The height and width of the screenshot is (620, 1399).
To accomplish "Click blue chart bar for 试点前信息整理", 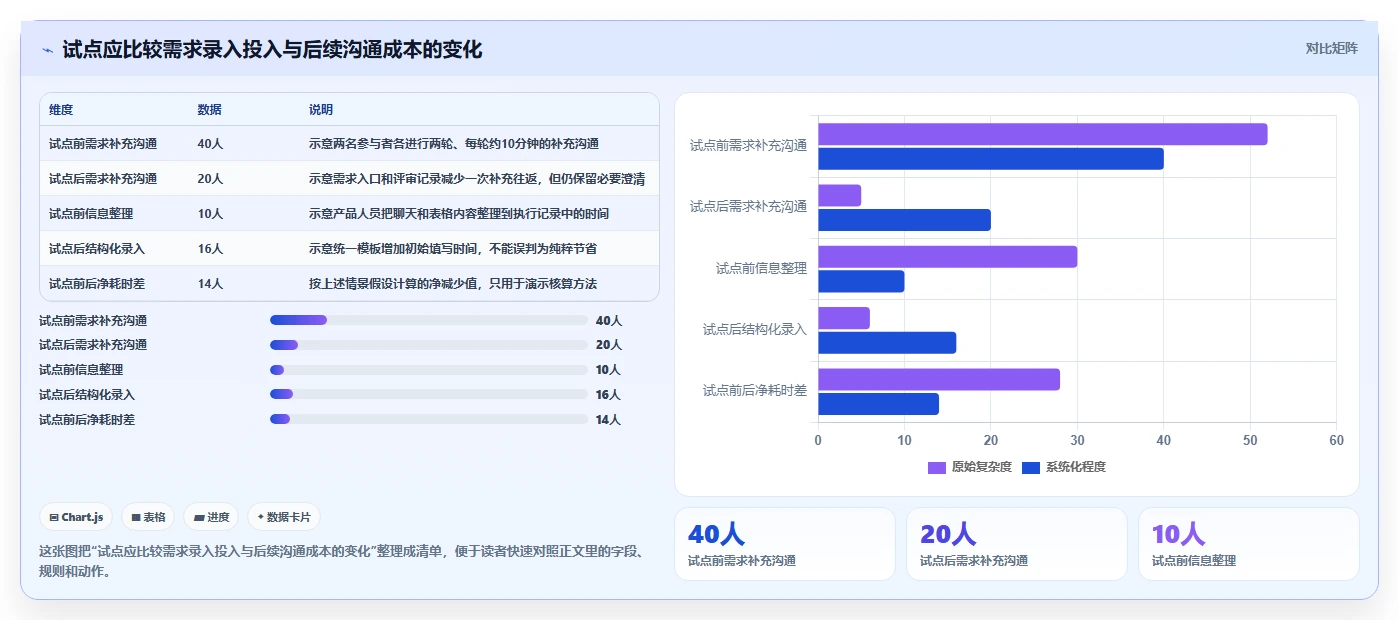I will click(861, 281).
